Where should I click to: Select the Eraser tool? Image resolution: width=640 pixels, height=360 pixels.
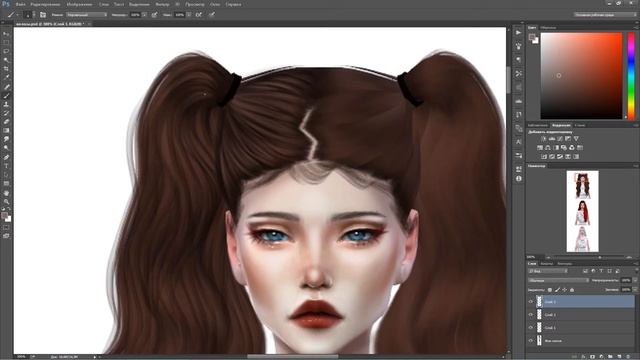coord(6,122)
